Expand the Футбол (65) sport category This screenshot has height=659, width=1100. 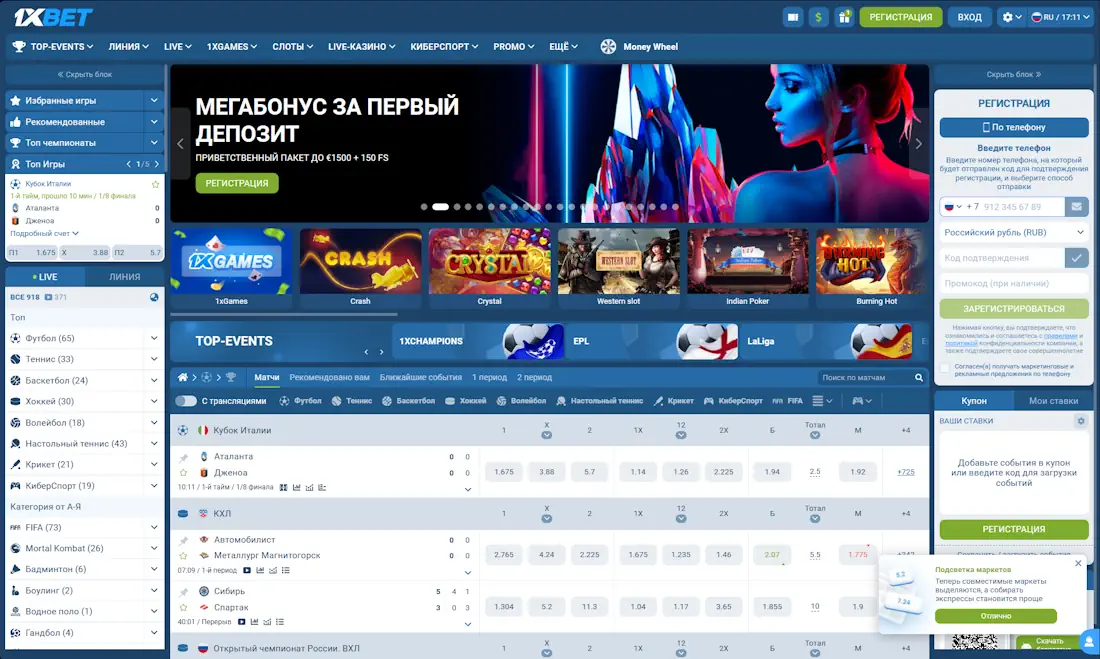click(154, 338)
